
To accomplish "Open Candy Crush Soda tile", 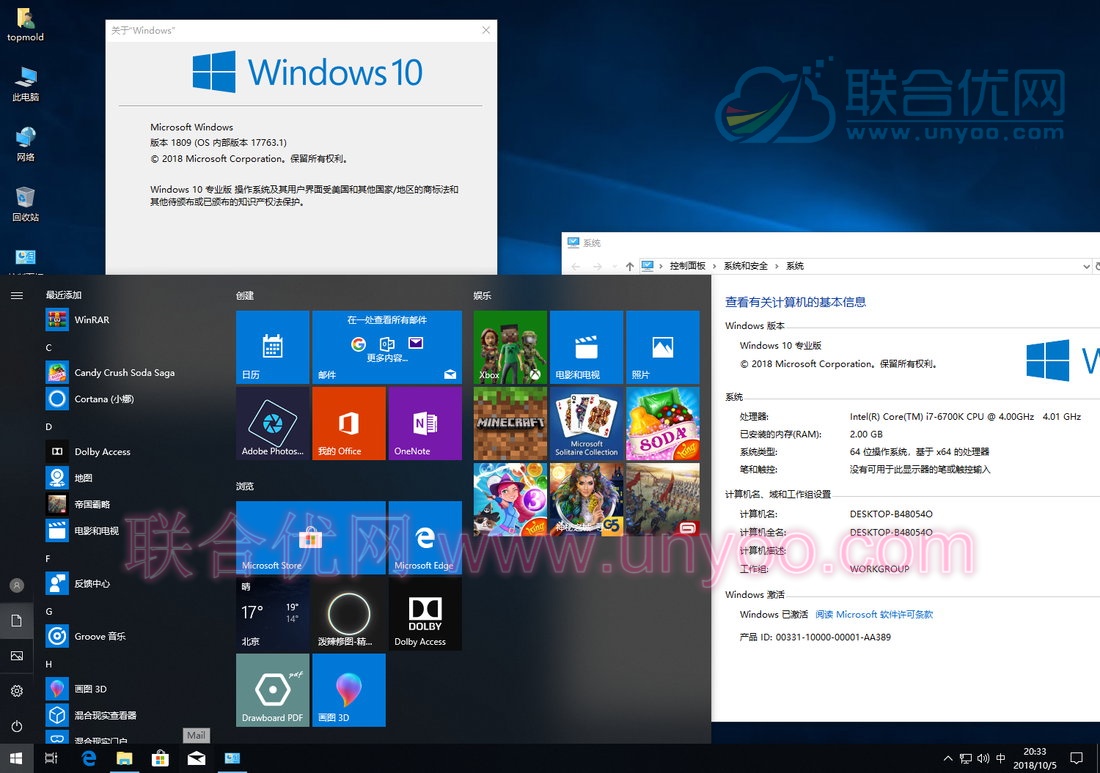I will [663, 424].
